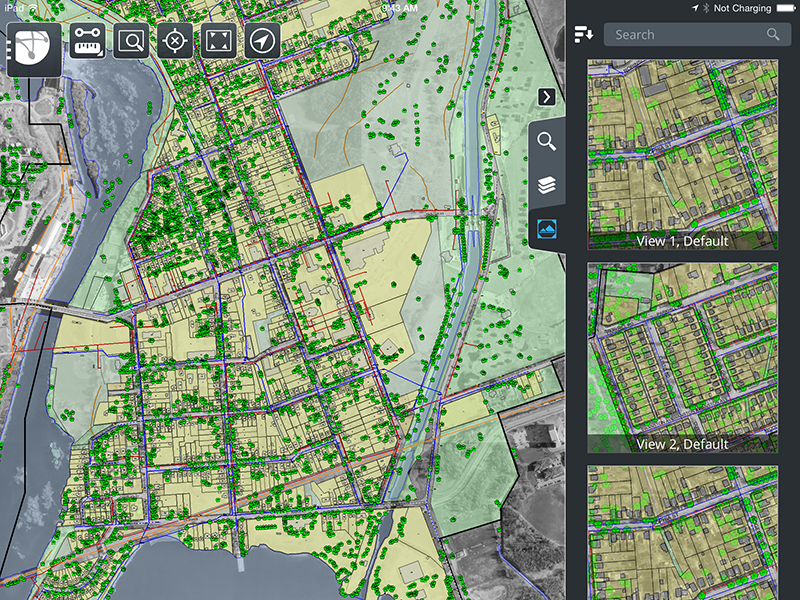
Task: Select the Measure distance ruler tool
Action: point(88,41)
